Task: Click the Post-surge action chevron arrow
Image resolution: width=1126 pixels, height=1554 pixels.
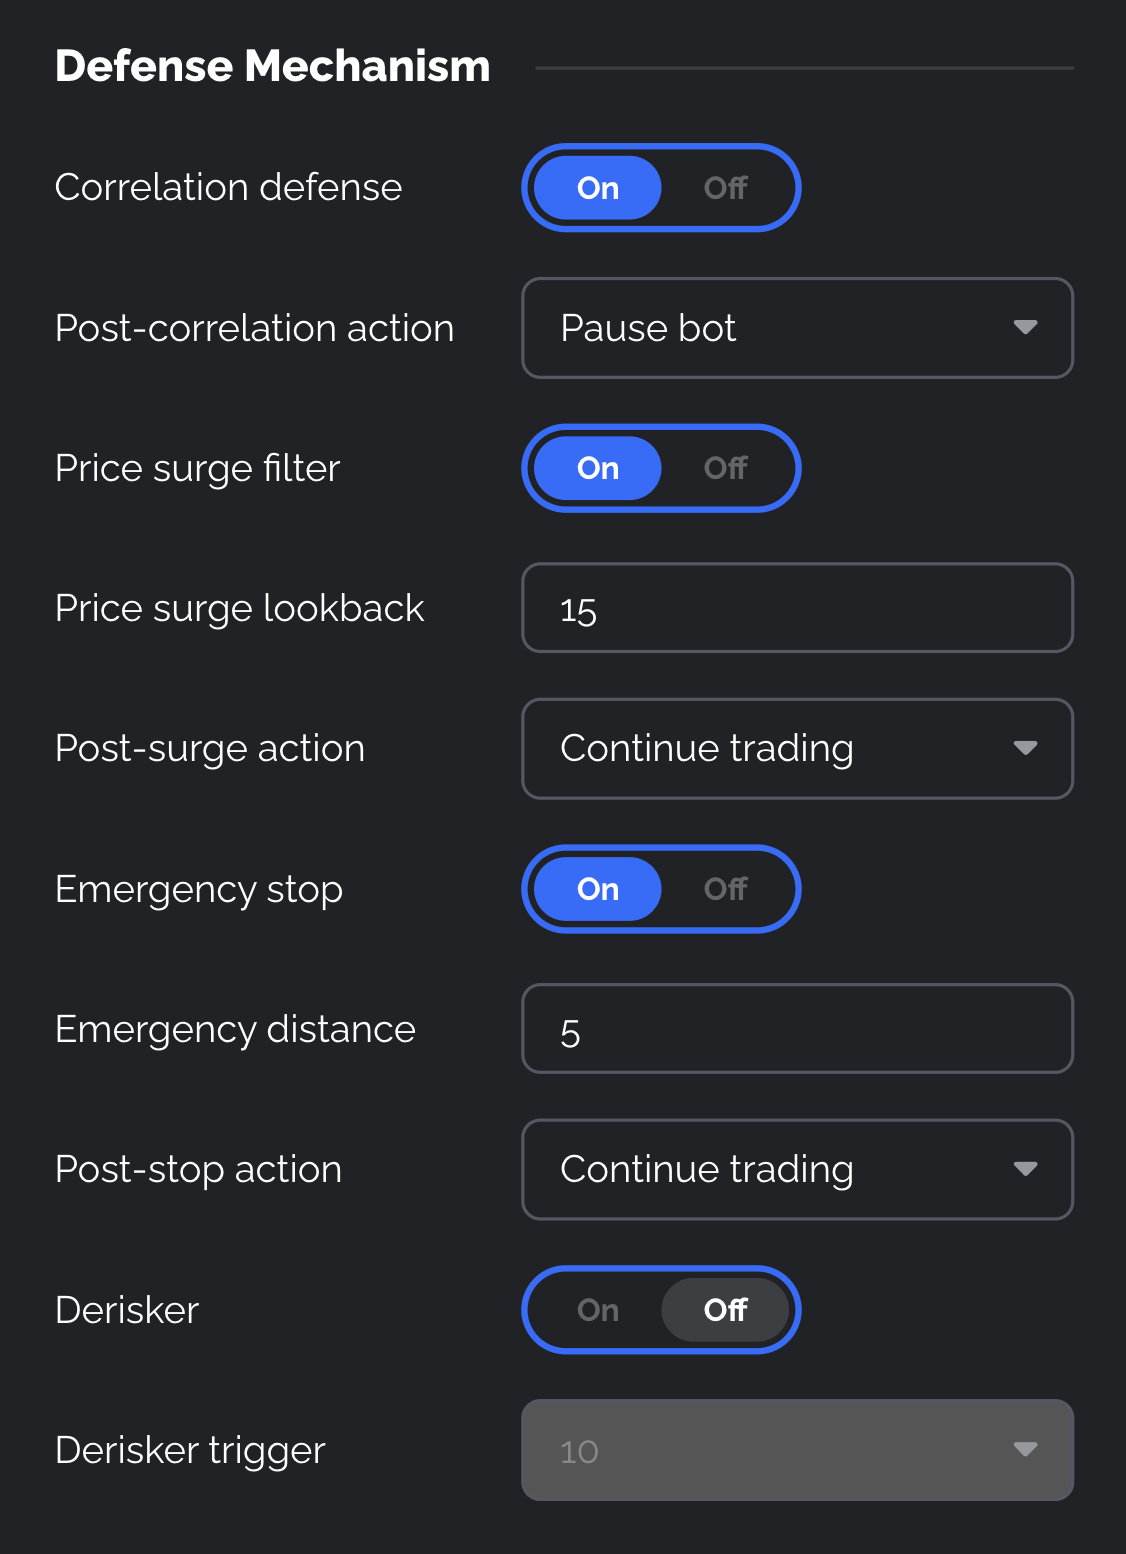Action: pos(1025,749)
